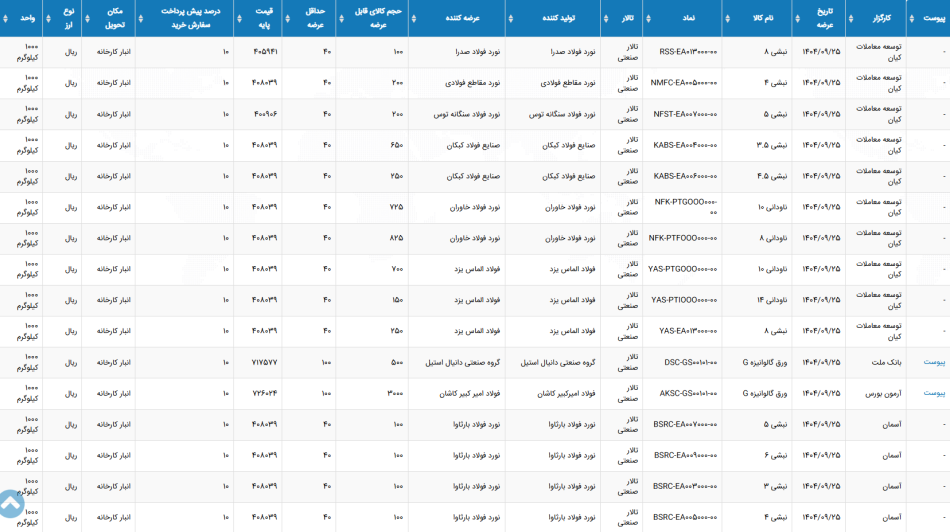Select the NFK-PTF symbol cell
Viewport: 950px width, 532px height.
[x=683, y=238]
